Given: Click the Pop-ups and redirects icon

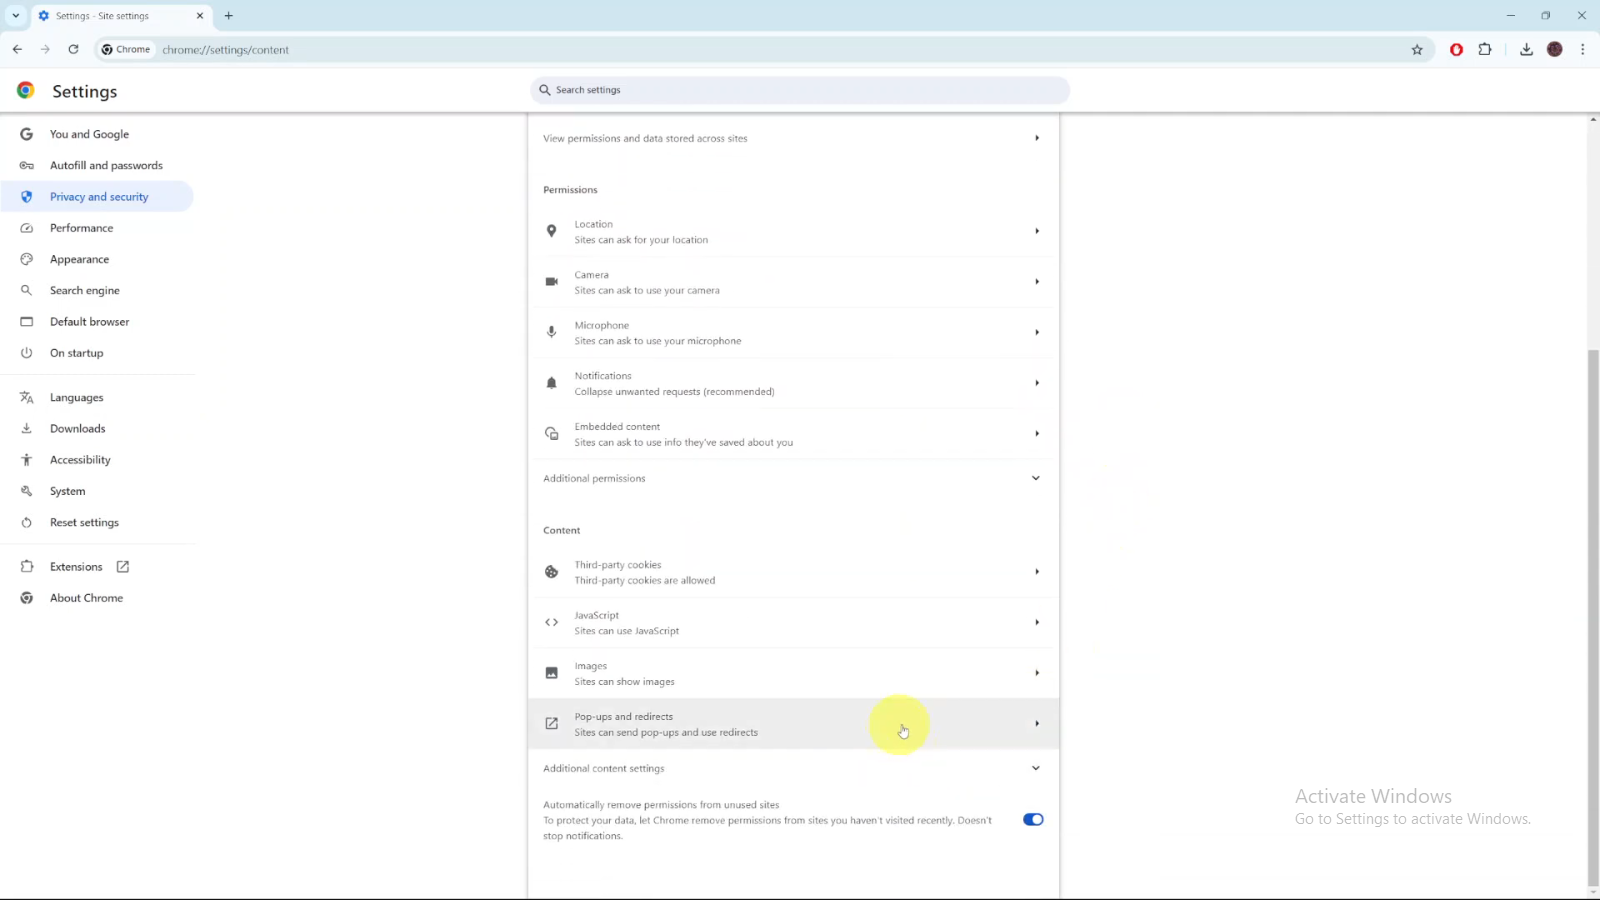Looking at the screenshot, I should (x=551, y=723).
